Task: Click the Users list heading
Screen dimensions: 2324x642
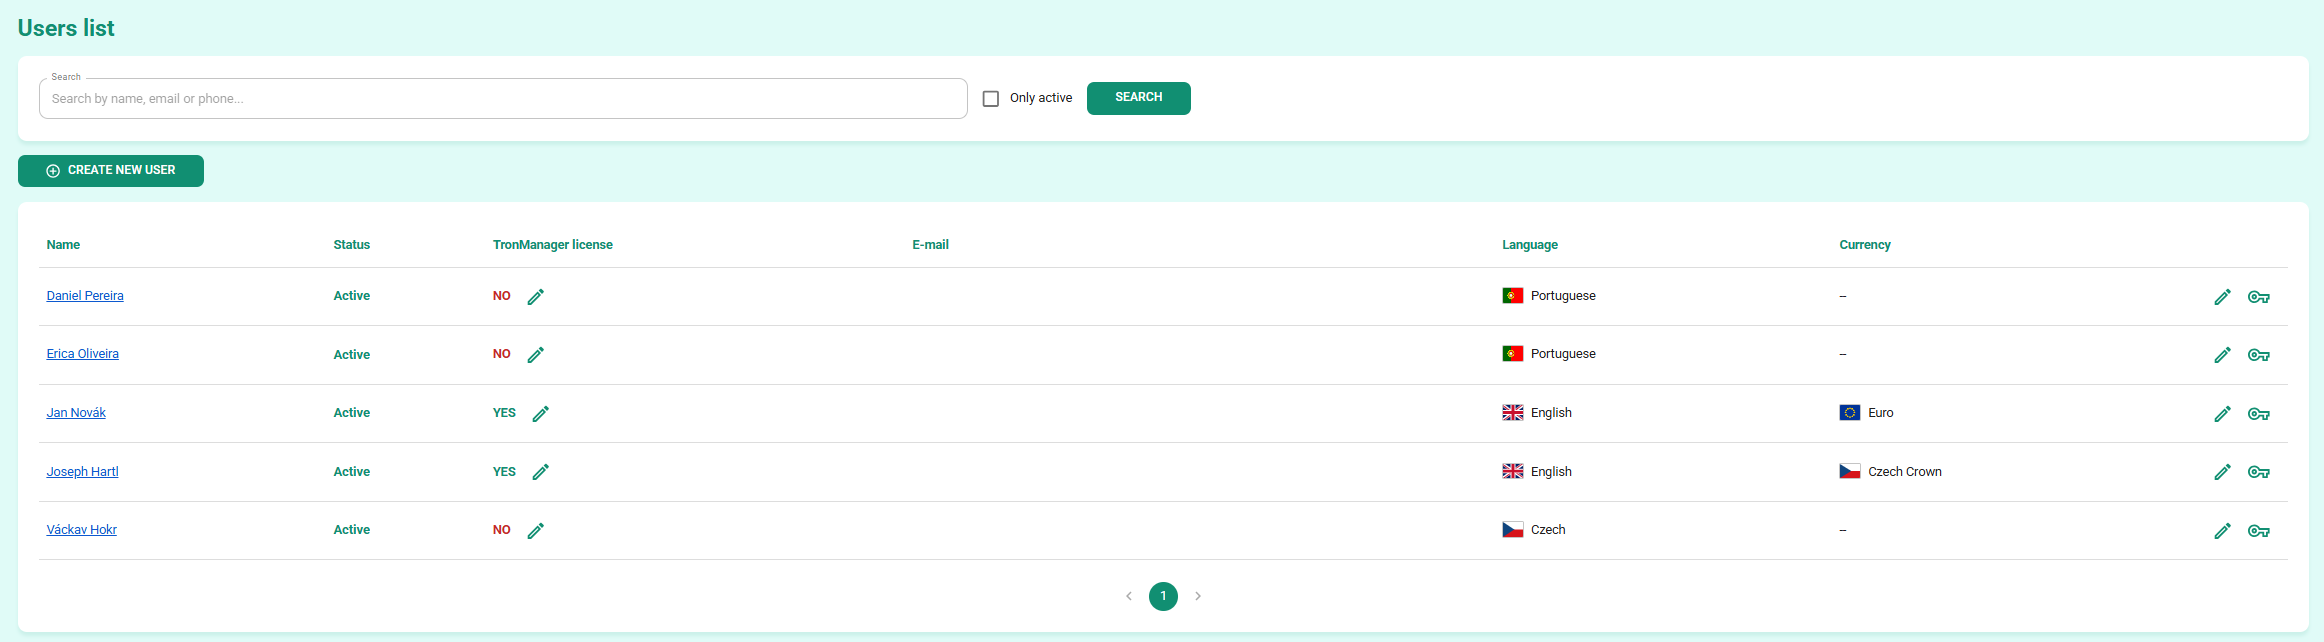Action: [66, 28]
